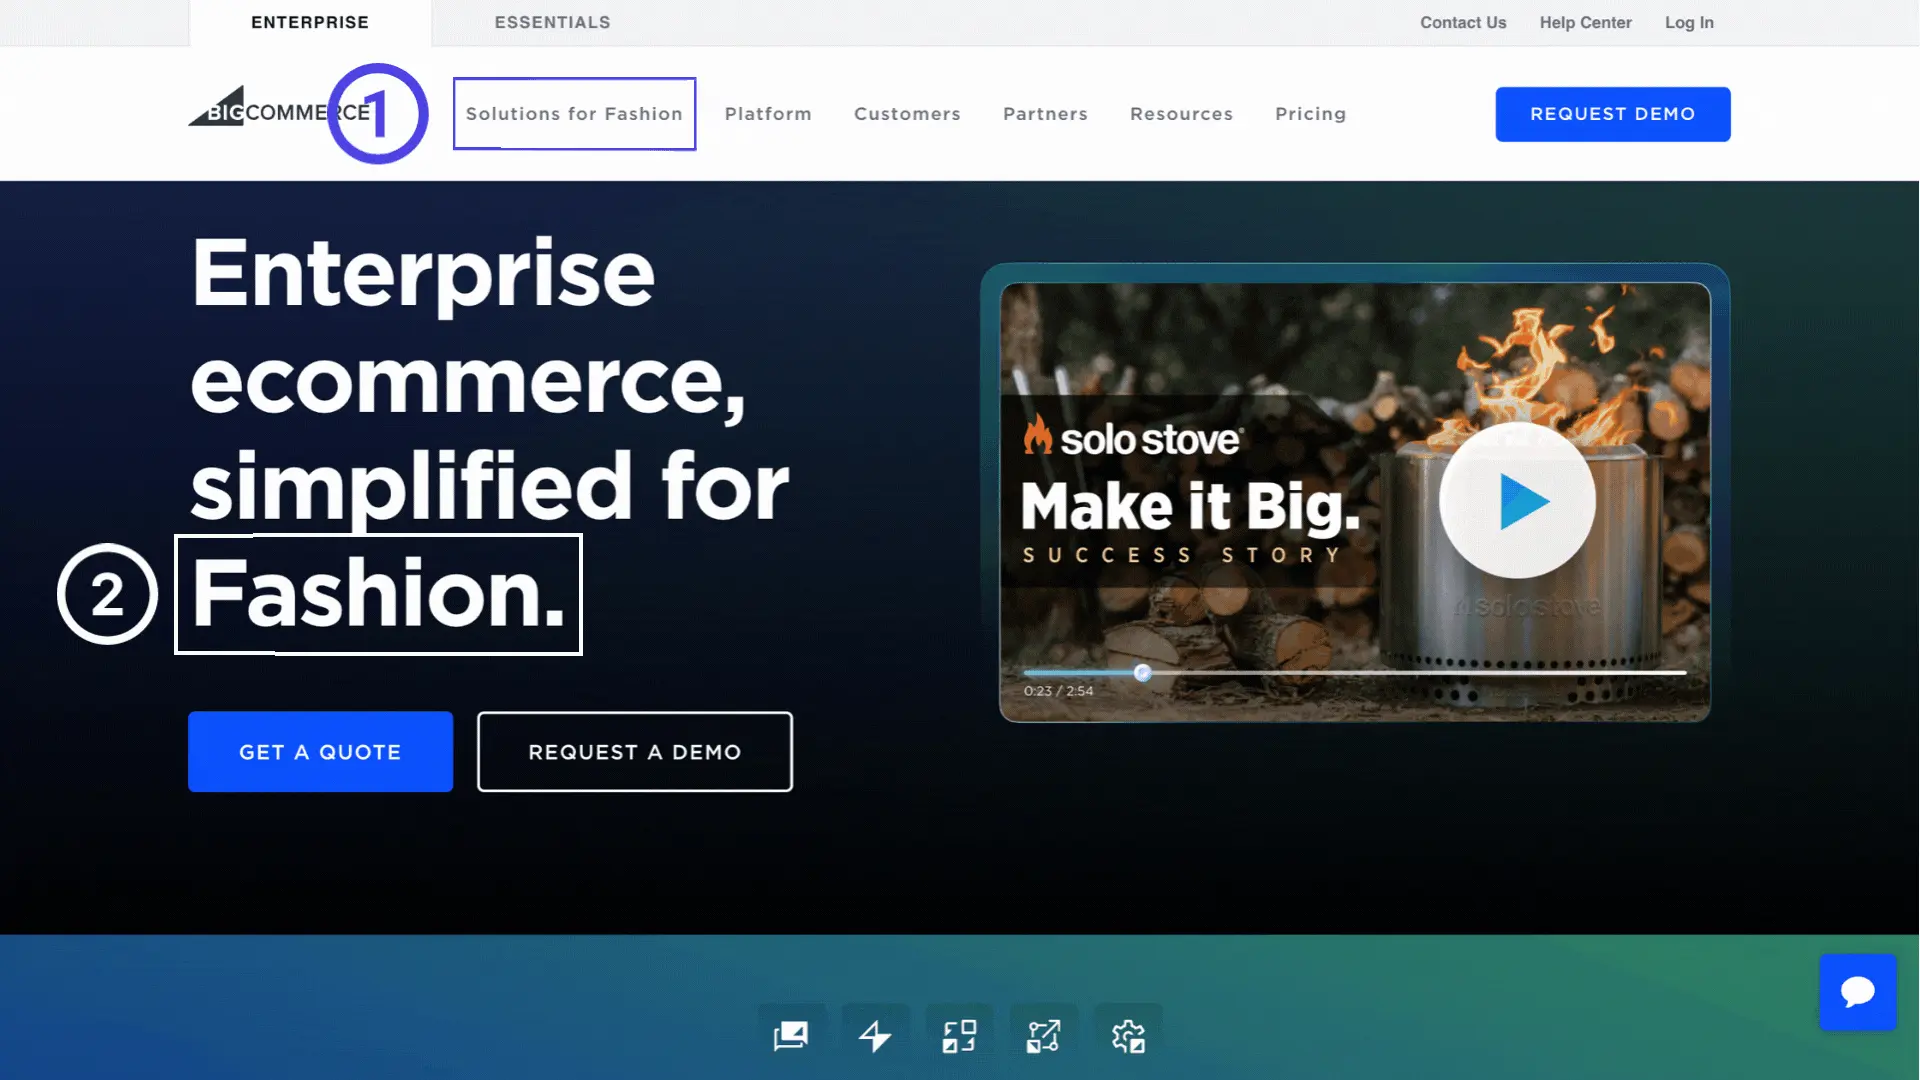The image size is (1920, 1080).
Task: Open the Solutions for Fashion menu
Action: click(x=574, y=114)
